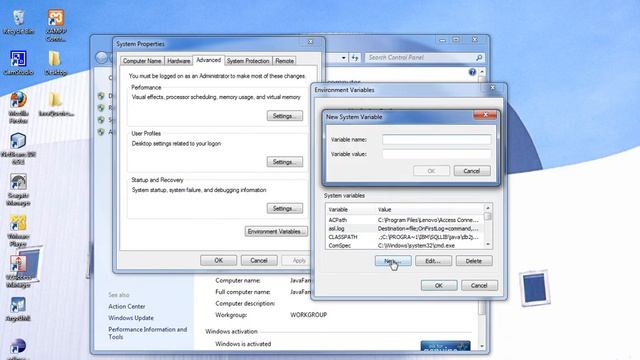The width and height of the screenshot is (640, 360).
Task: Open the Action Center link
Action: (127, 306)
